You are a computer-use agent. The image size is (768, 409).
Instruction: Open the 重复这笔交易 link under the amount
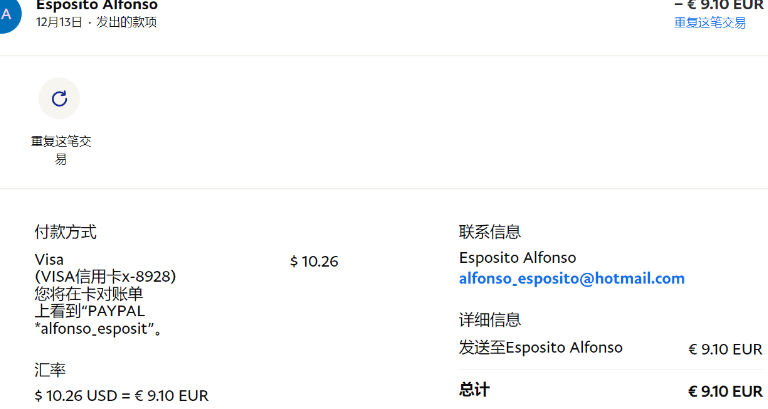tap(710, 23)
